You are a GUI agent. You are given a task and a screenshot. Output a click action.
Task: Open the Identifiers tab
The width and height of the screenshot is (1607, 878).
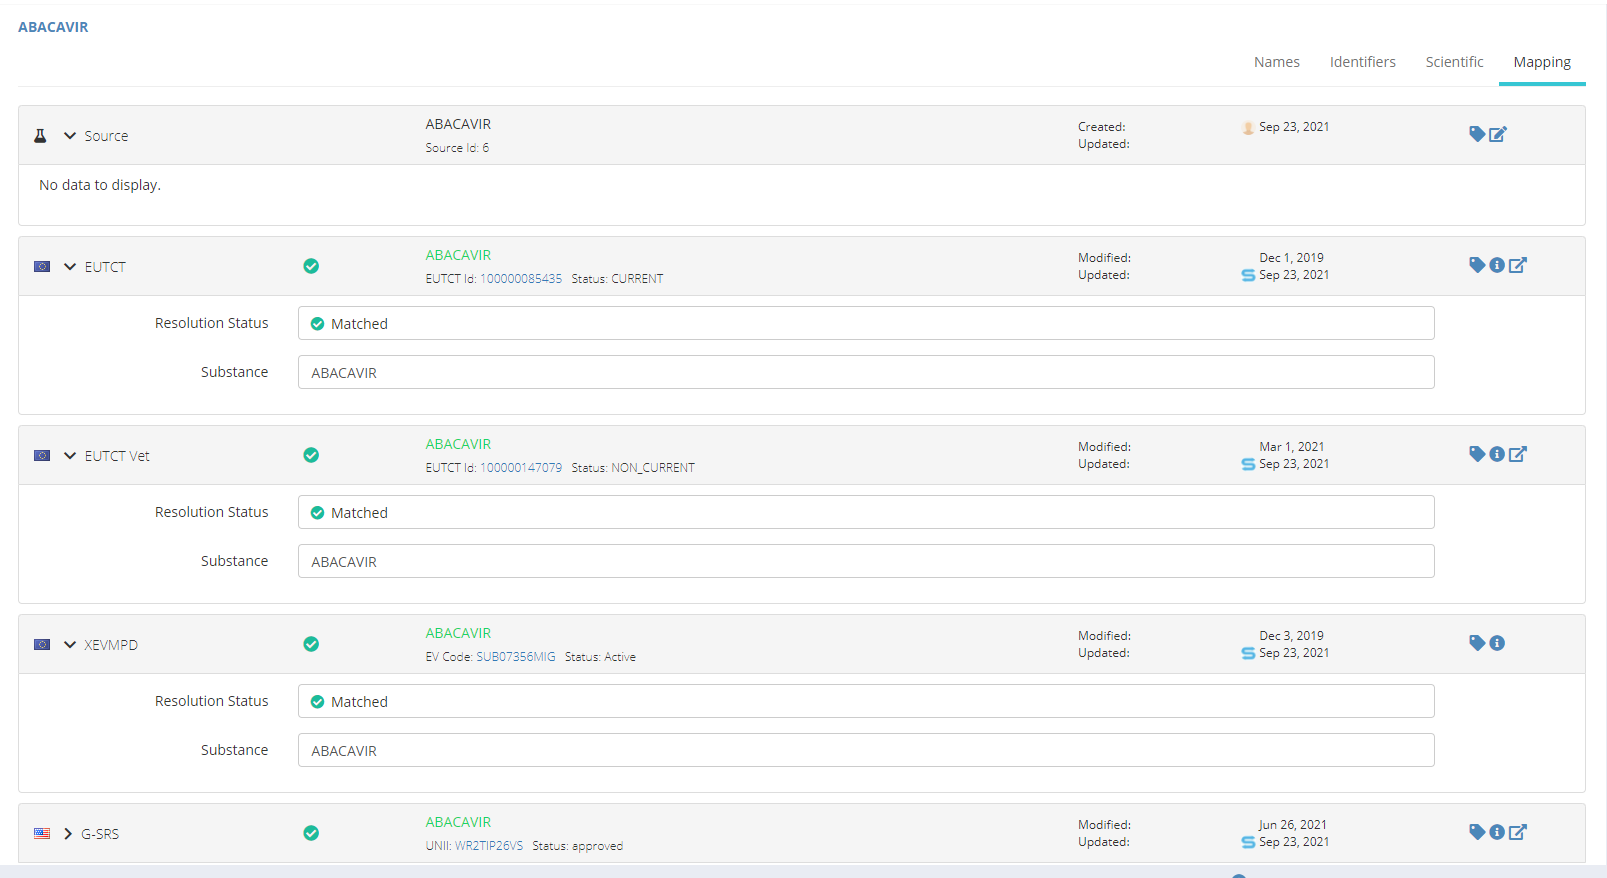click(1362, 62)
